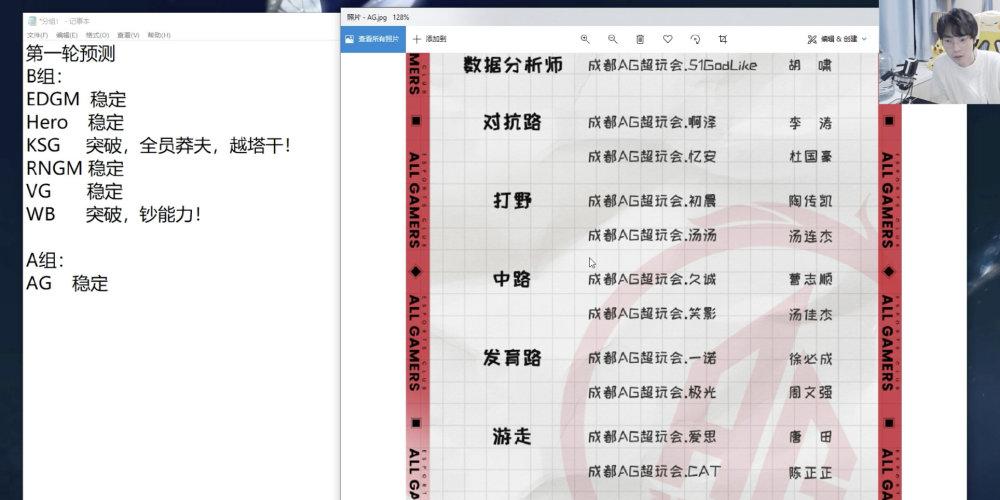The height and width of the screenshot is (500, 1000).
Task: Click the name 周文强 in the photo
Action: 811,393
